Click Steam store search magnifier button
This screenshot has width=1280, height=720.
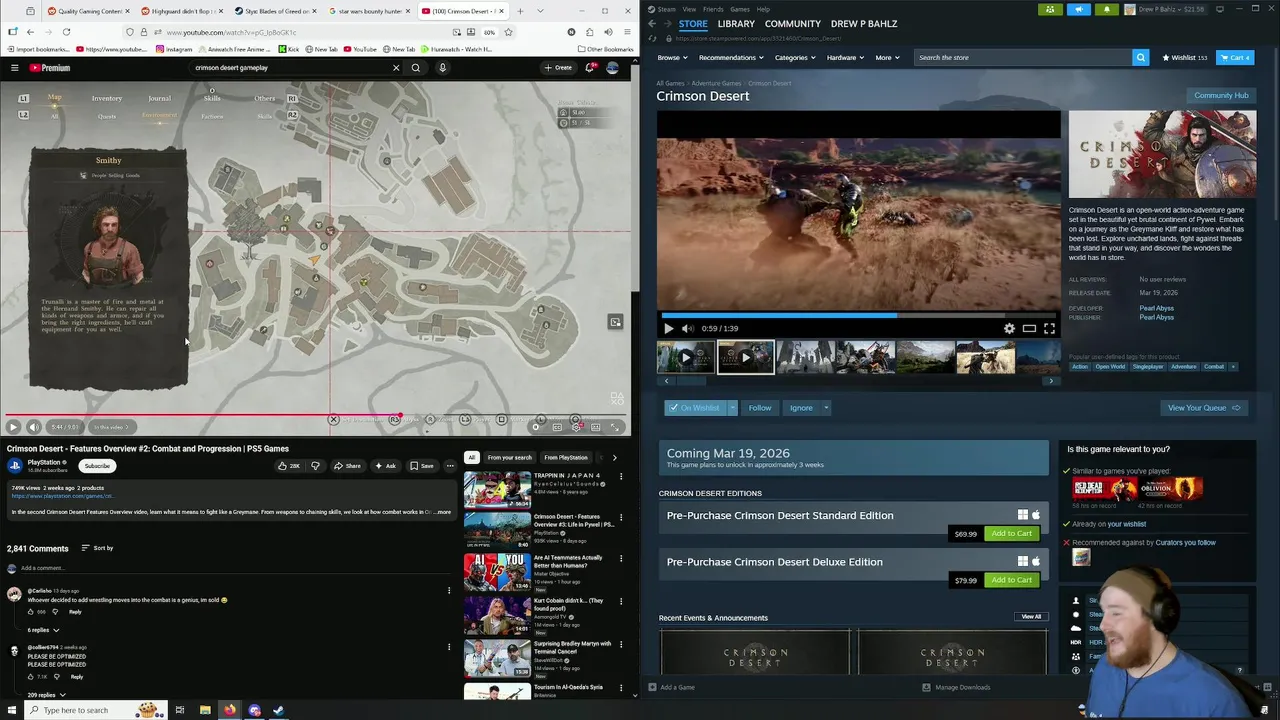point(1140,57)
